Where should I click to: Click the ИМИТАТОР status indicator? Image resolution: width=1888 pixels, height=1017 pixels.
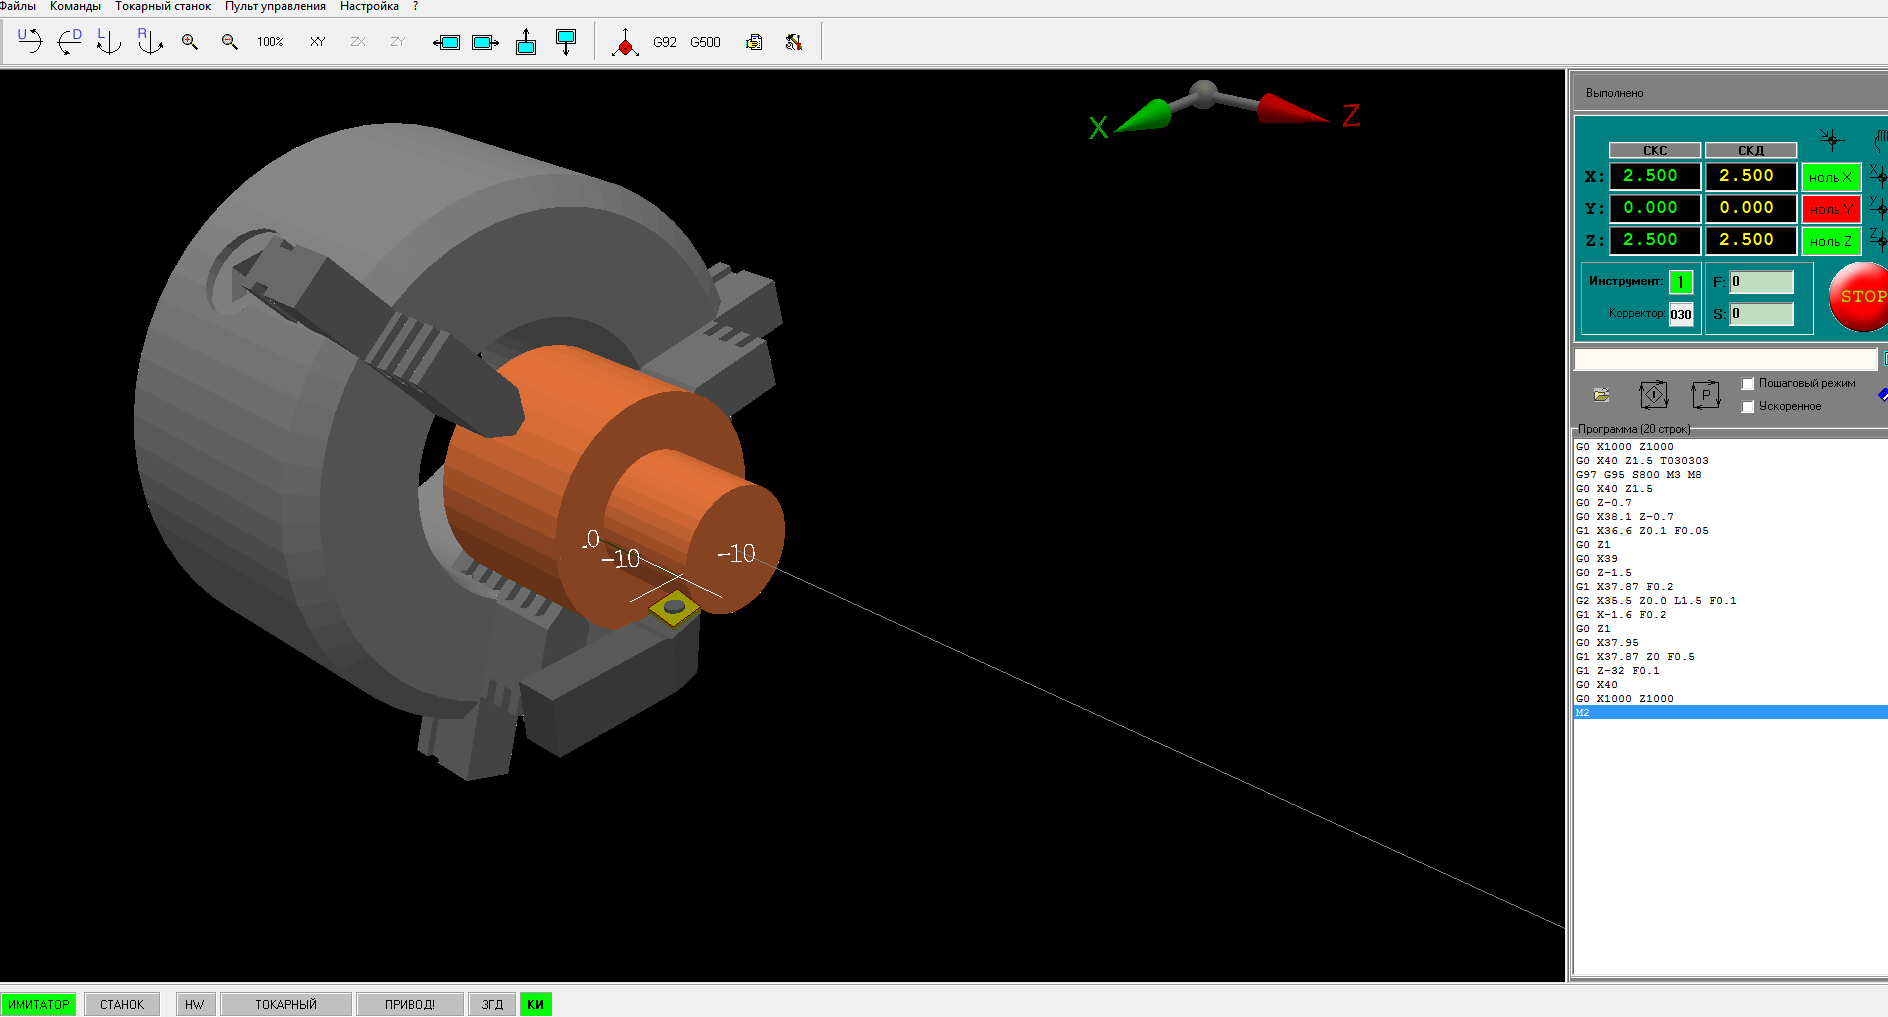tap(39, 1005)
